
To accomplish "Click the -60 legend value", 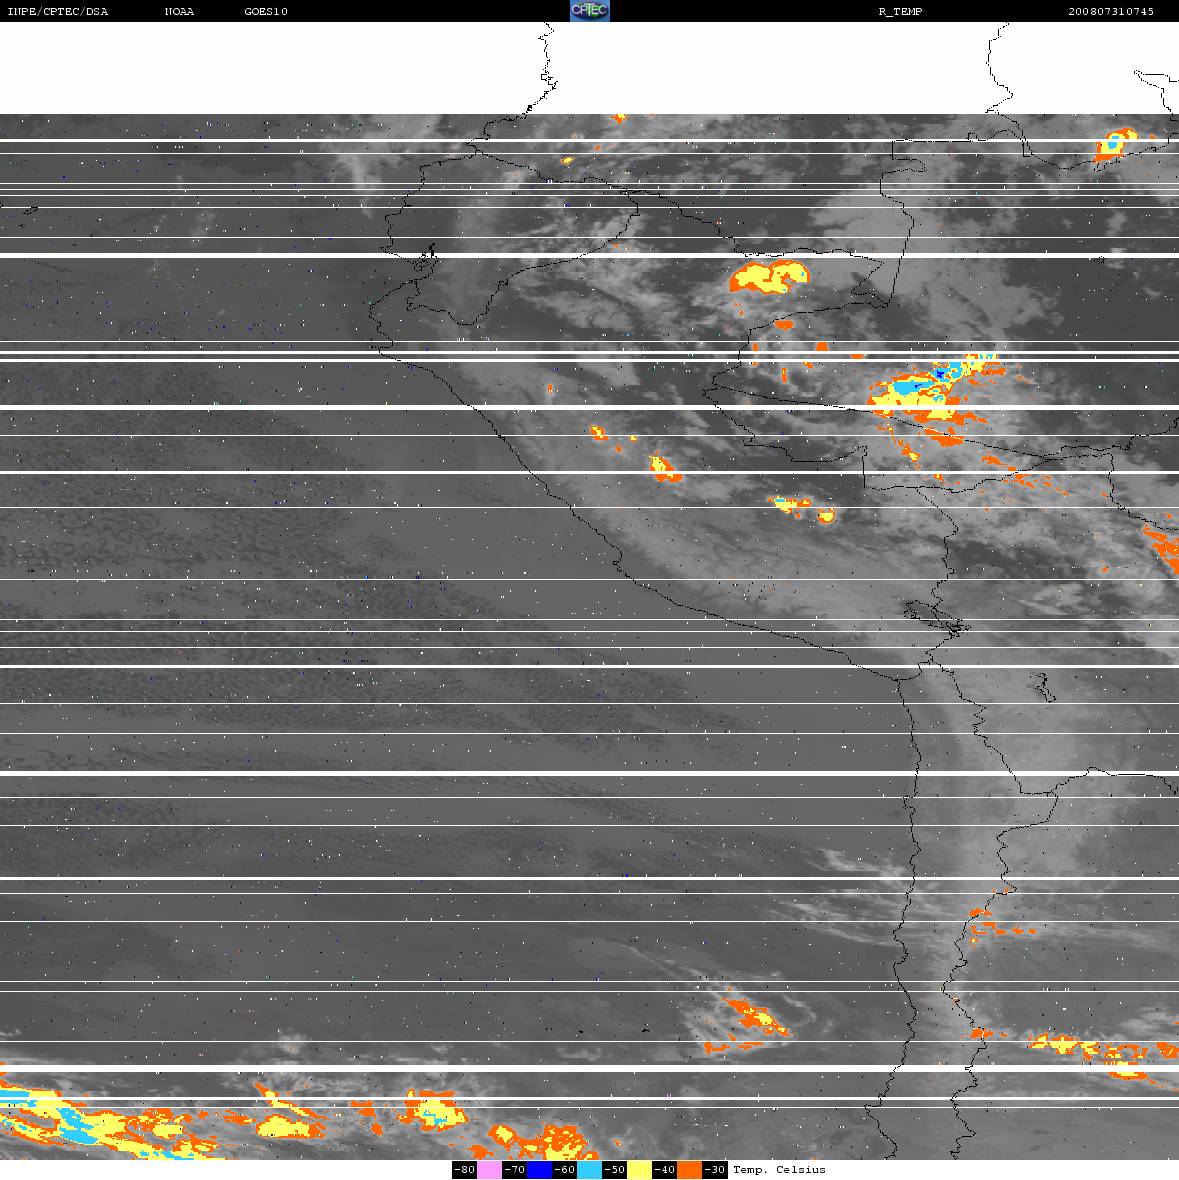I will [x=564, y=1169].
